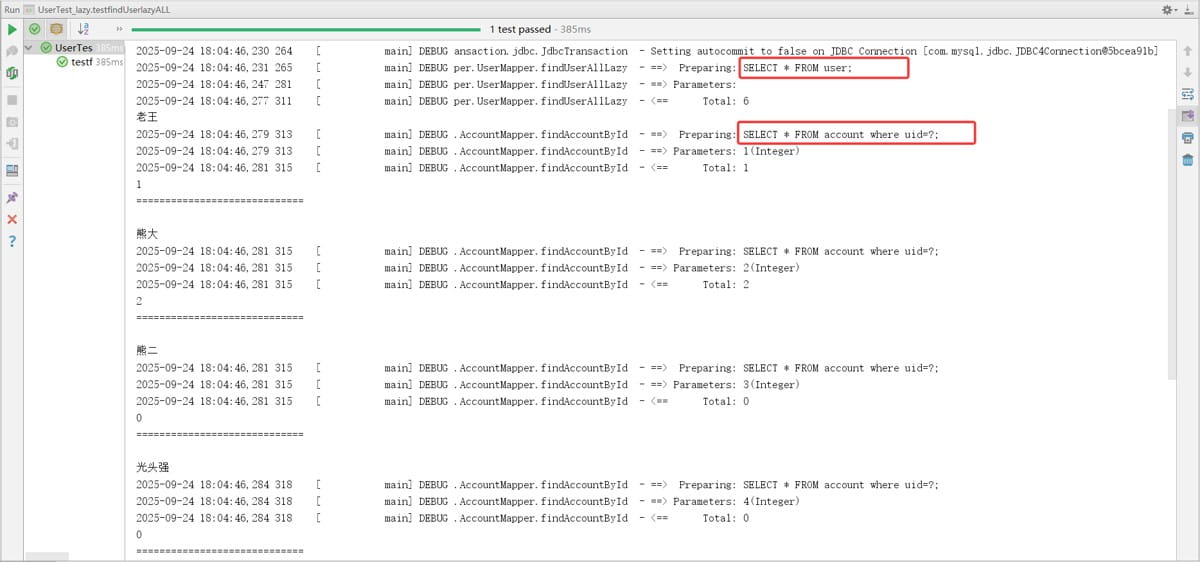Click the '2025-09-24 18:04:46,277' timestamp
Image resolution: width=1200 pixels, height=562 pixels.
[x=201, y=101]
